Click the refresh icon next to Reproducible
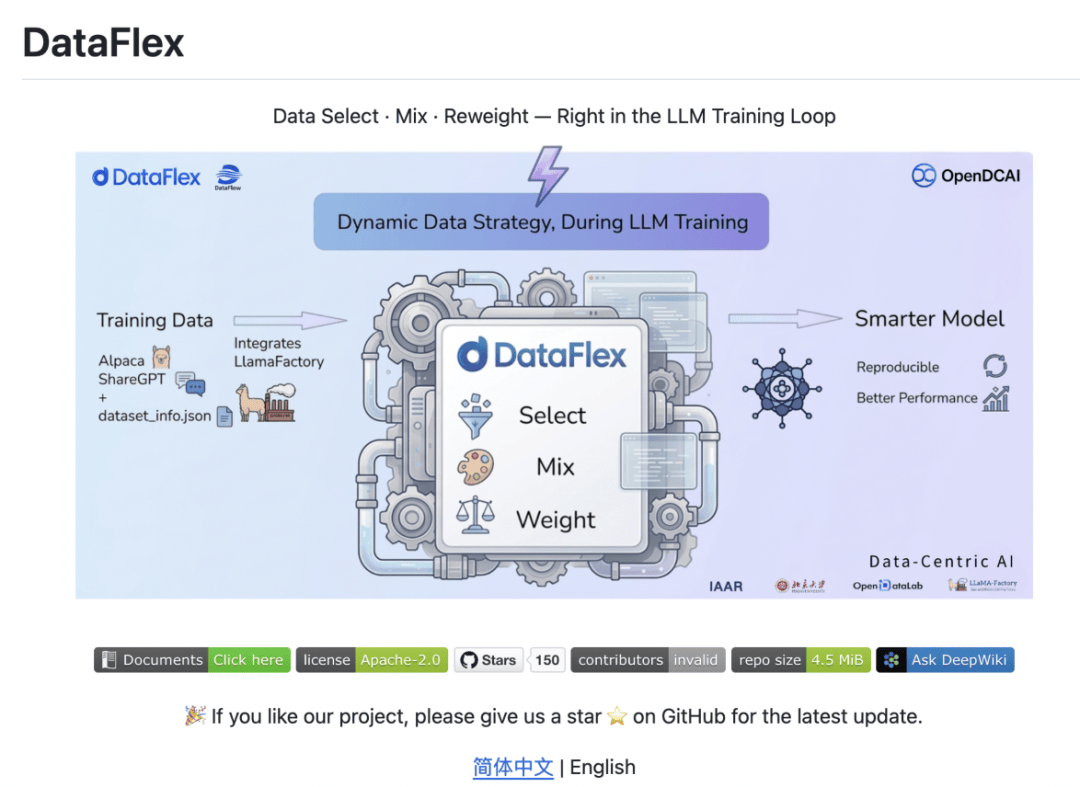Screen dimensions: 1080x787 coord(996,366)
